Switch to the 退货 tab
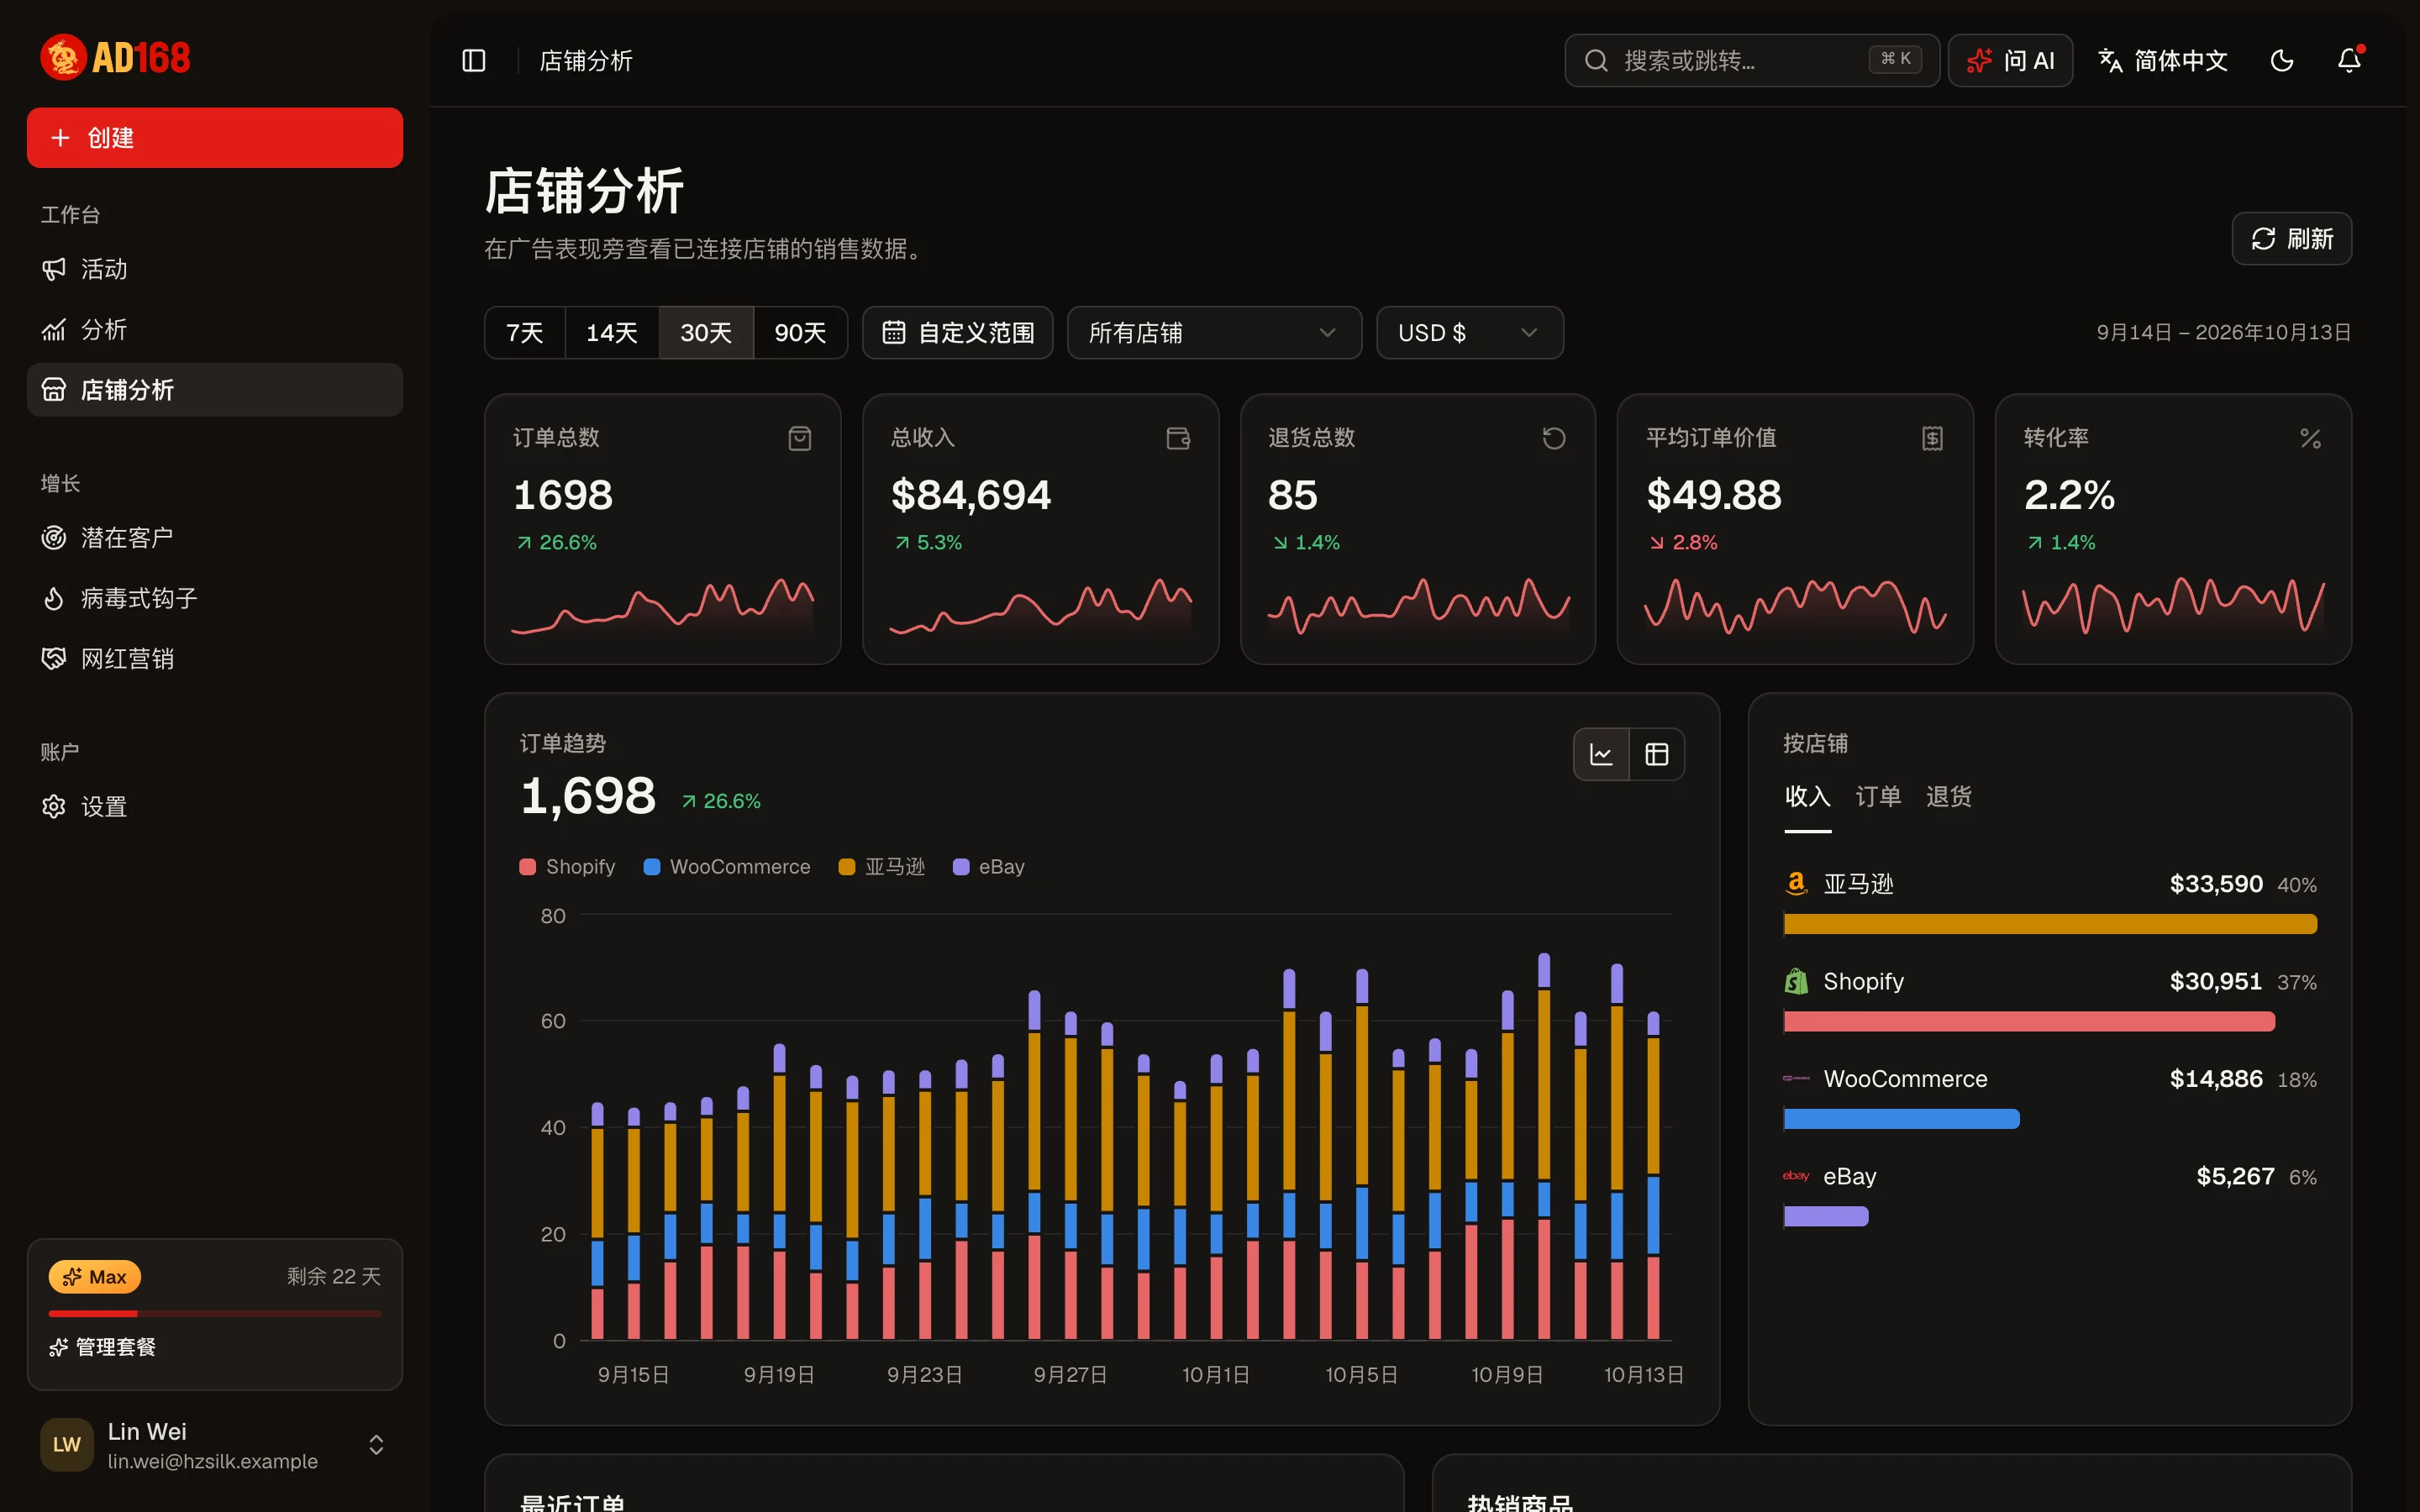Viewport: 2420px width, 1512px height. 1949,797
